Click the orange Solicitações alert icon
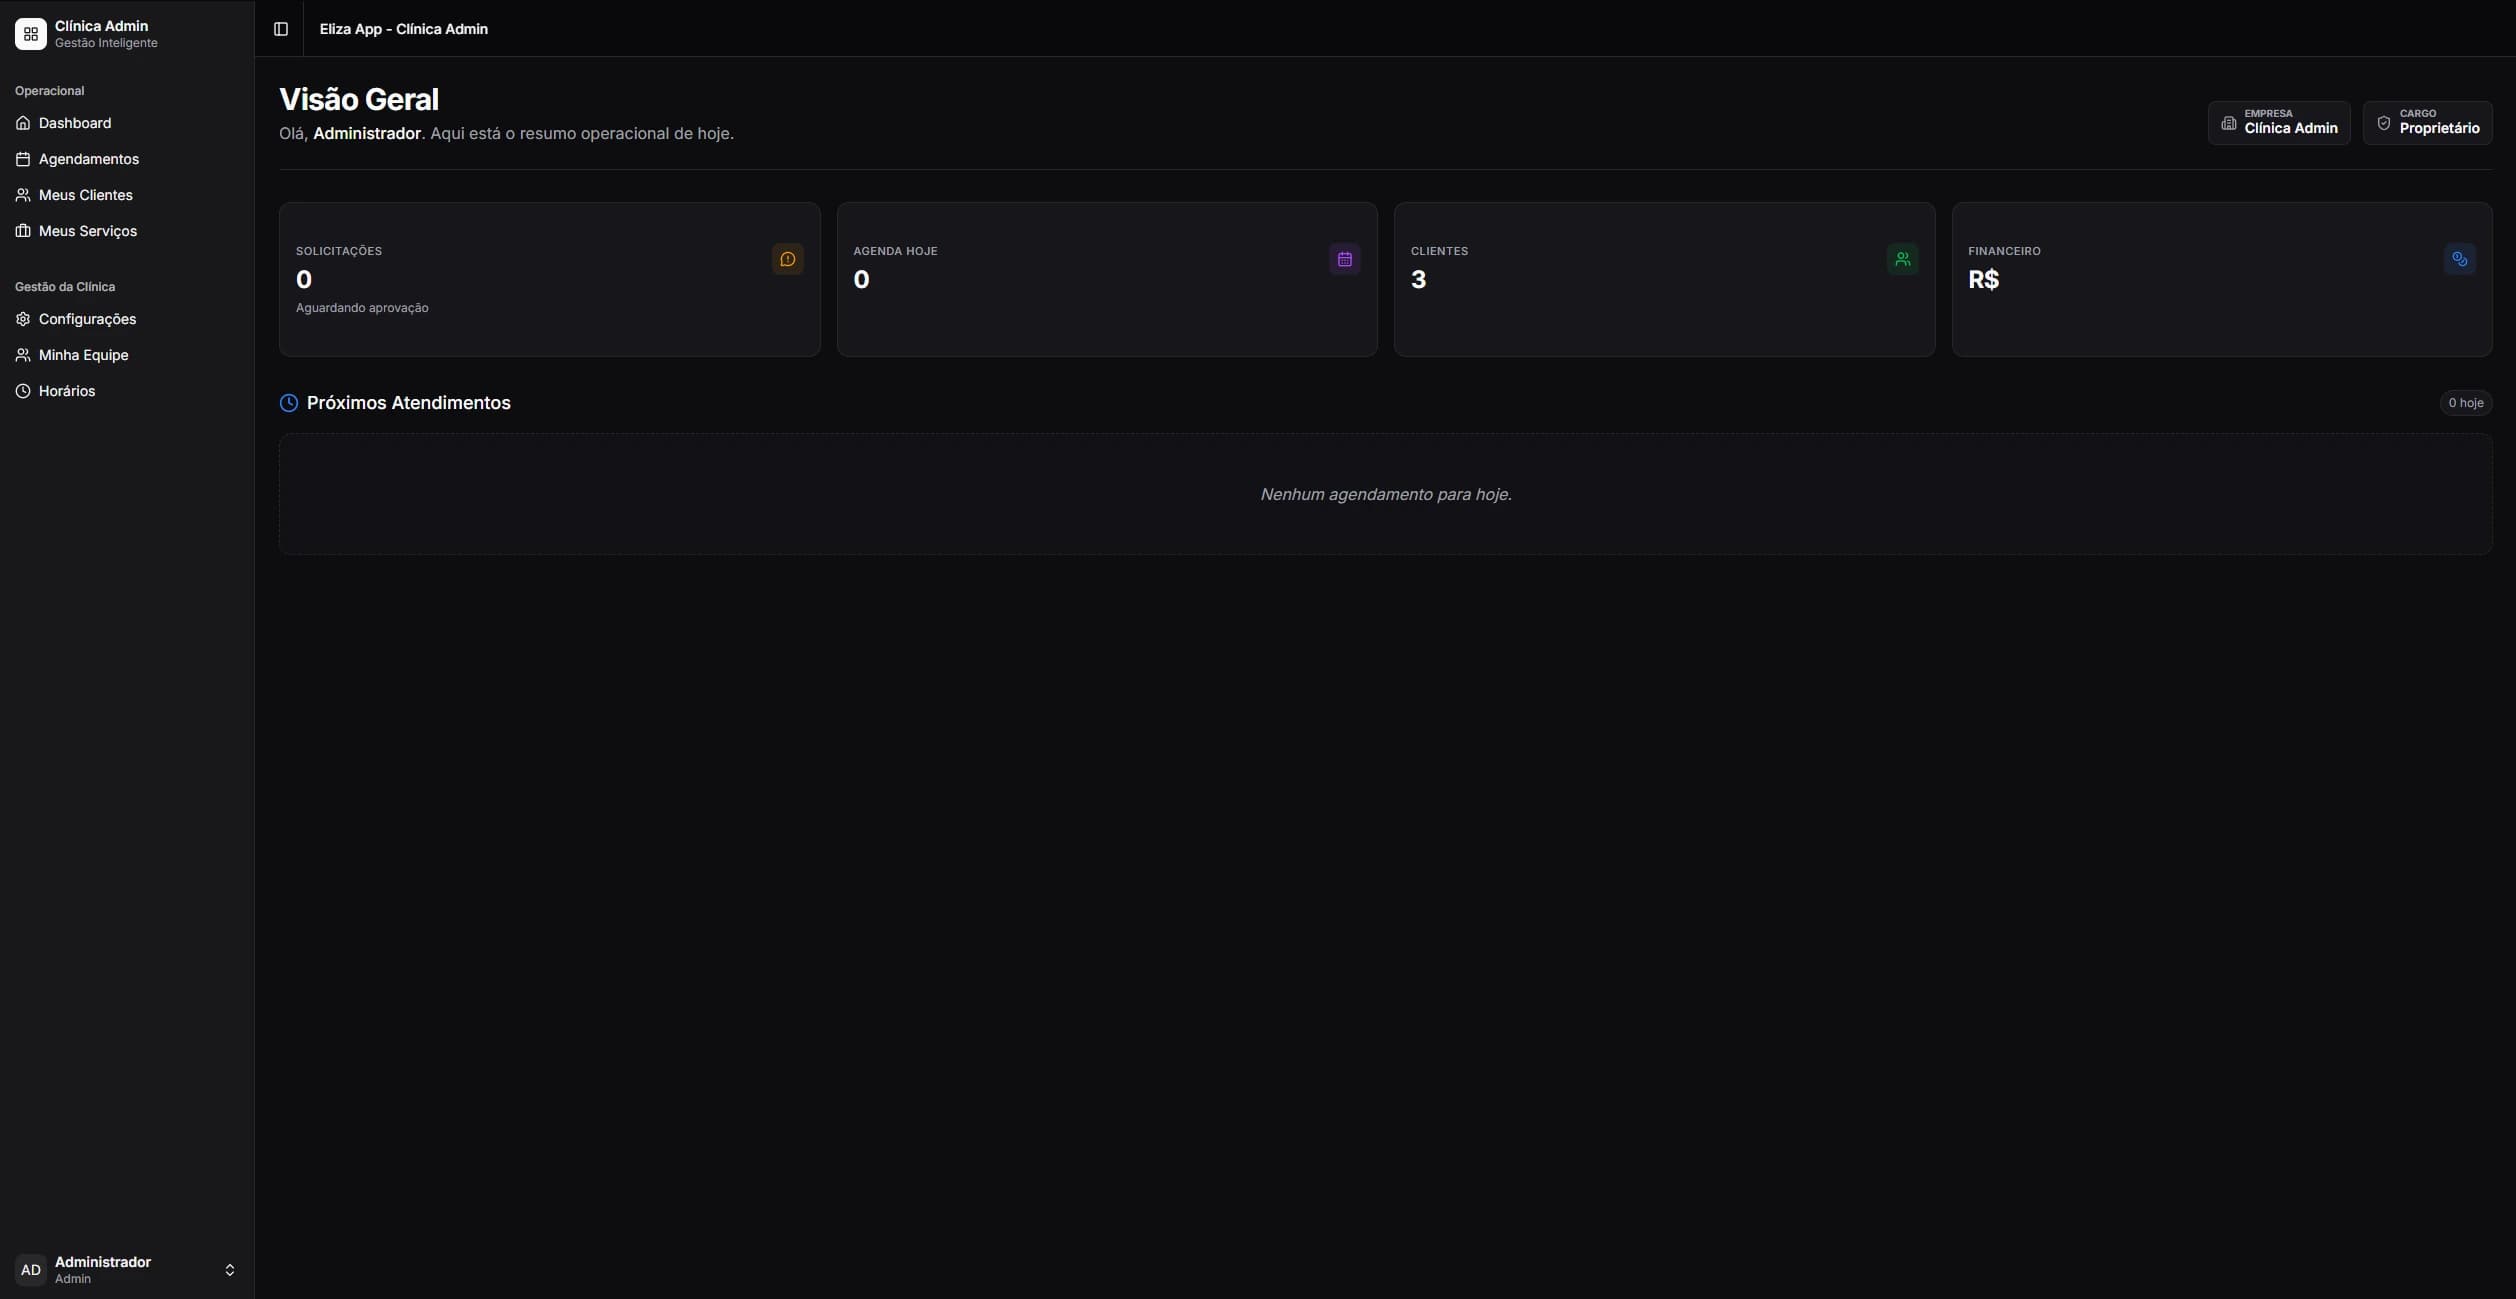The width and height of the screenshot is (2516, 1299). point(787,259)
